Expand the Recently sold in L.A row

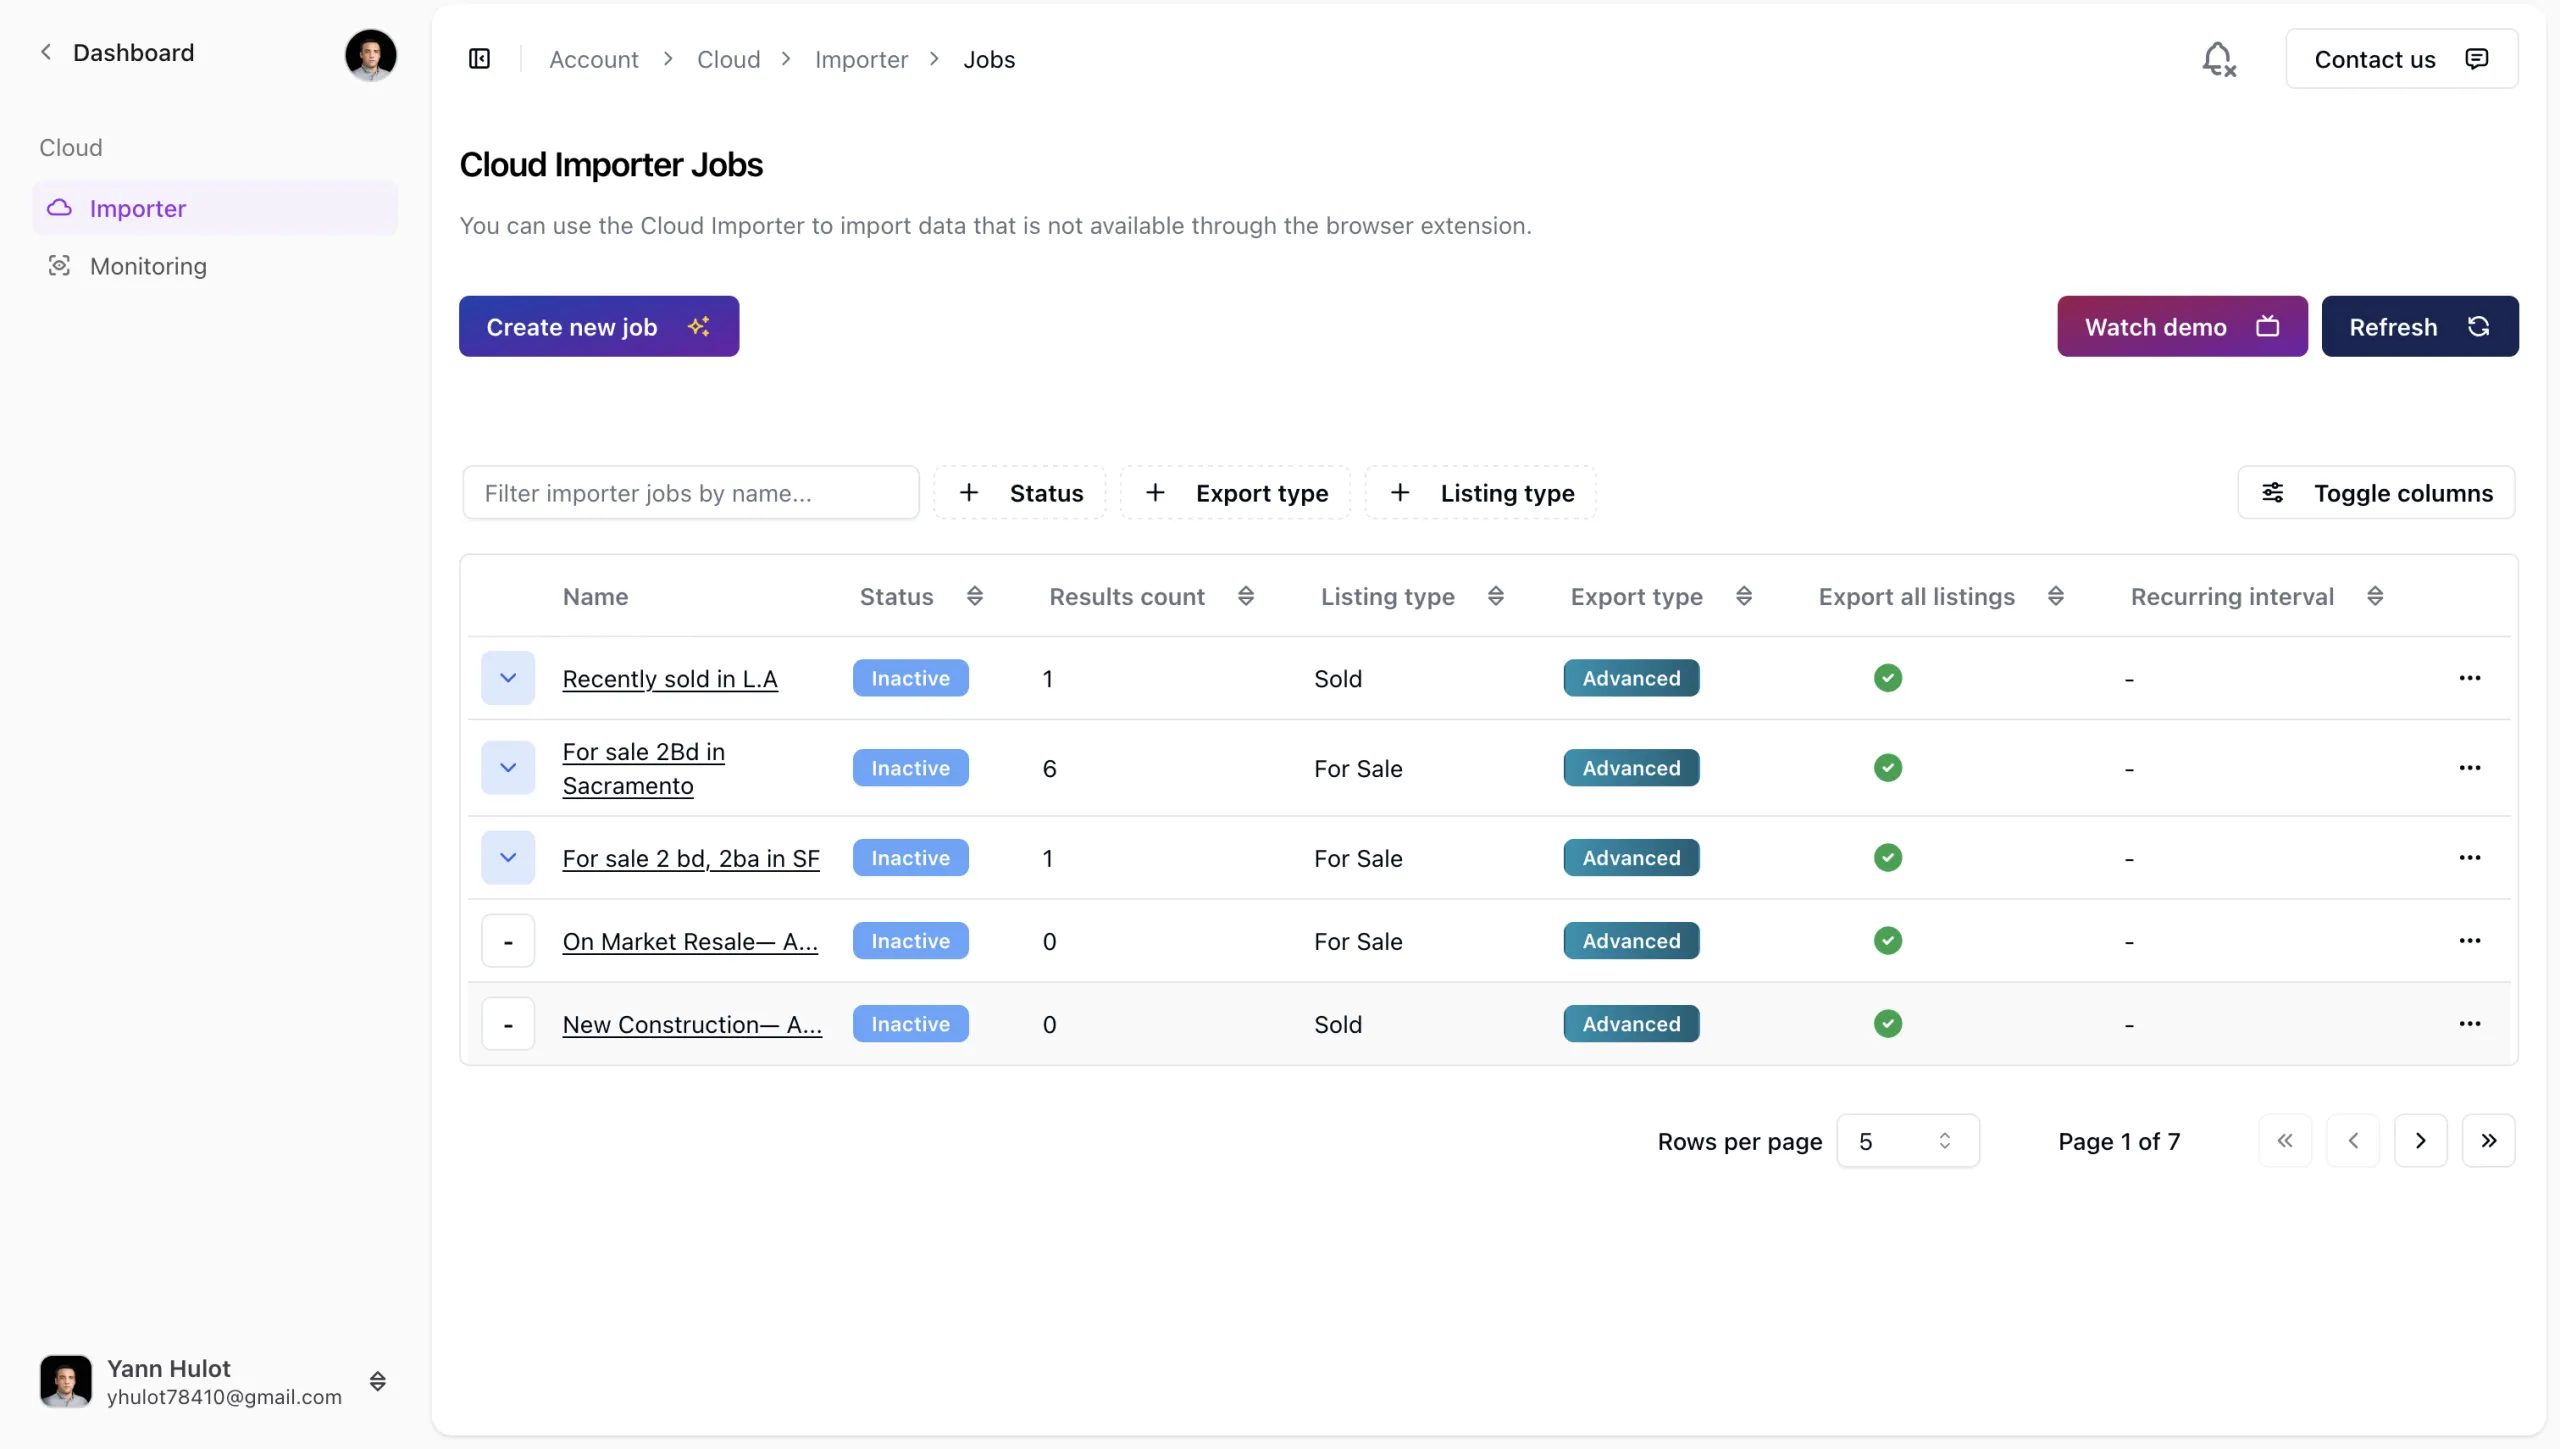(508, 678)
